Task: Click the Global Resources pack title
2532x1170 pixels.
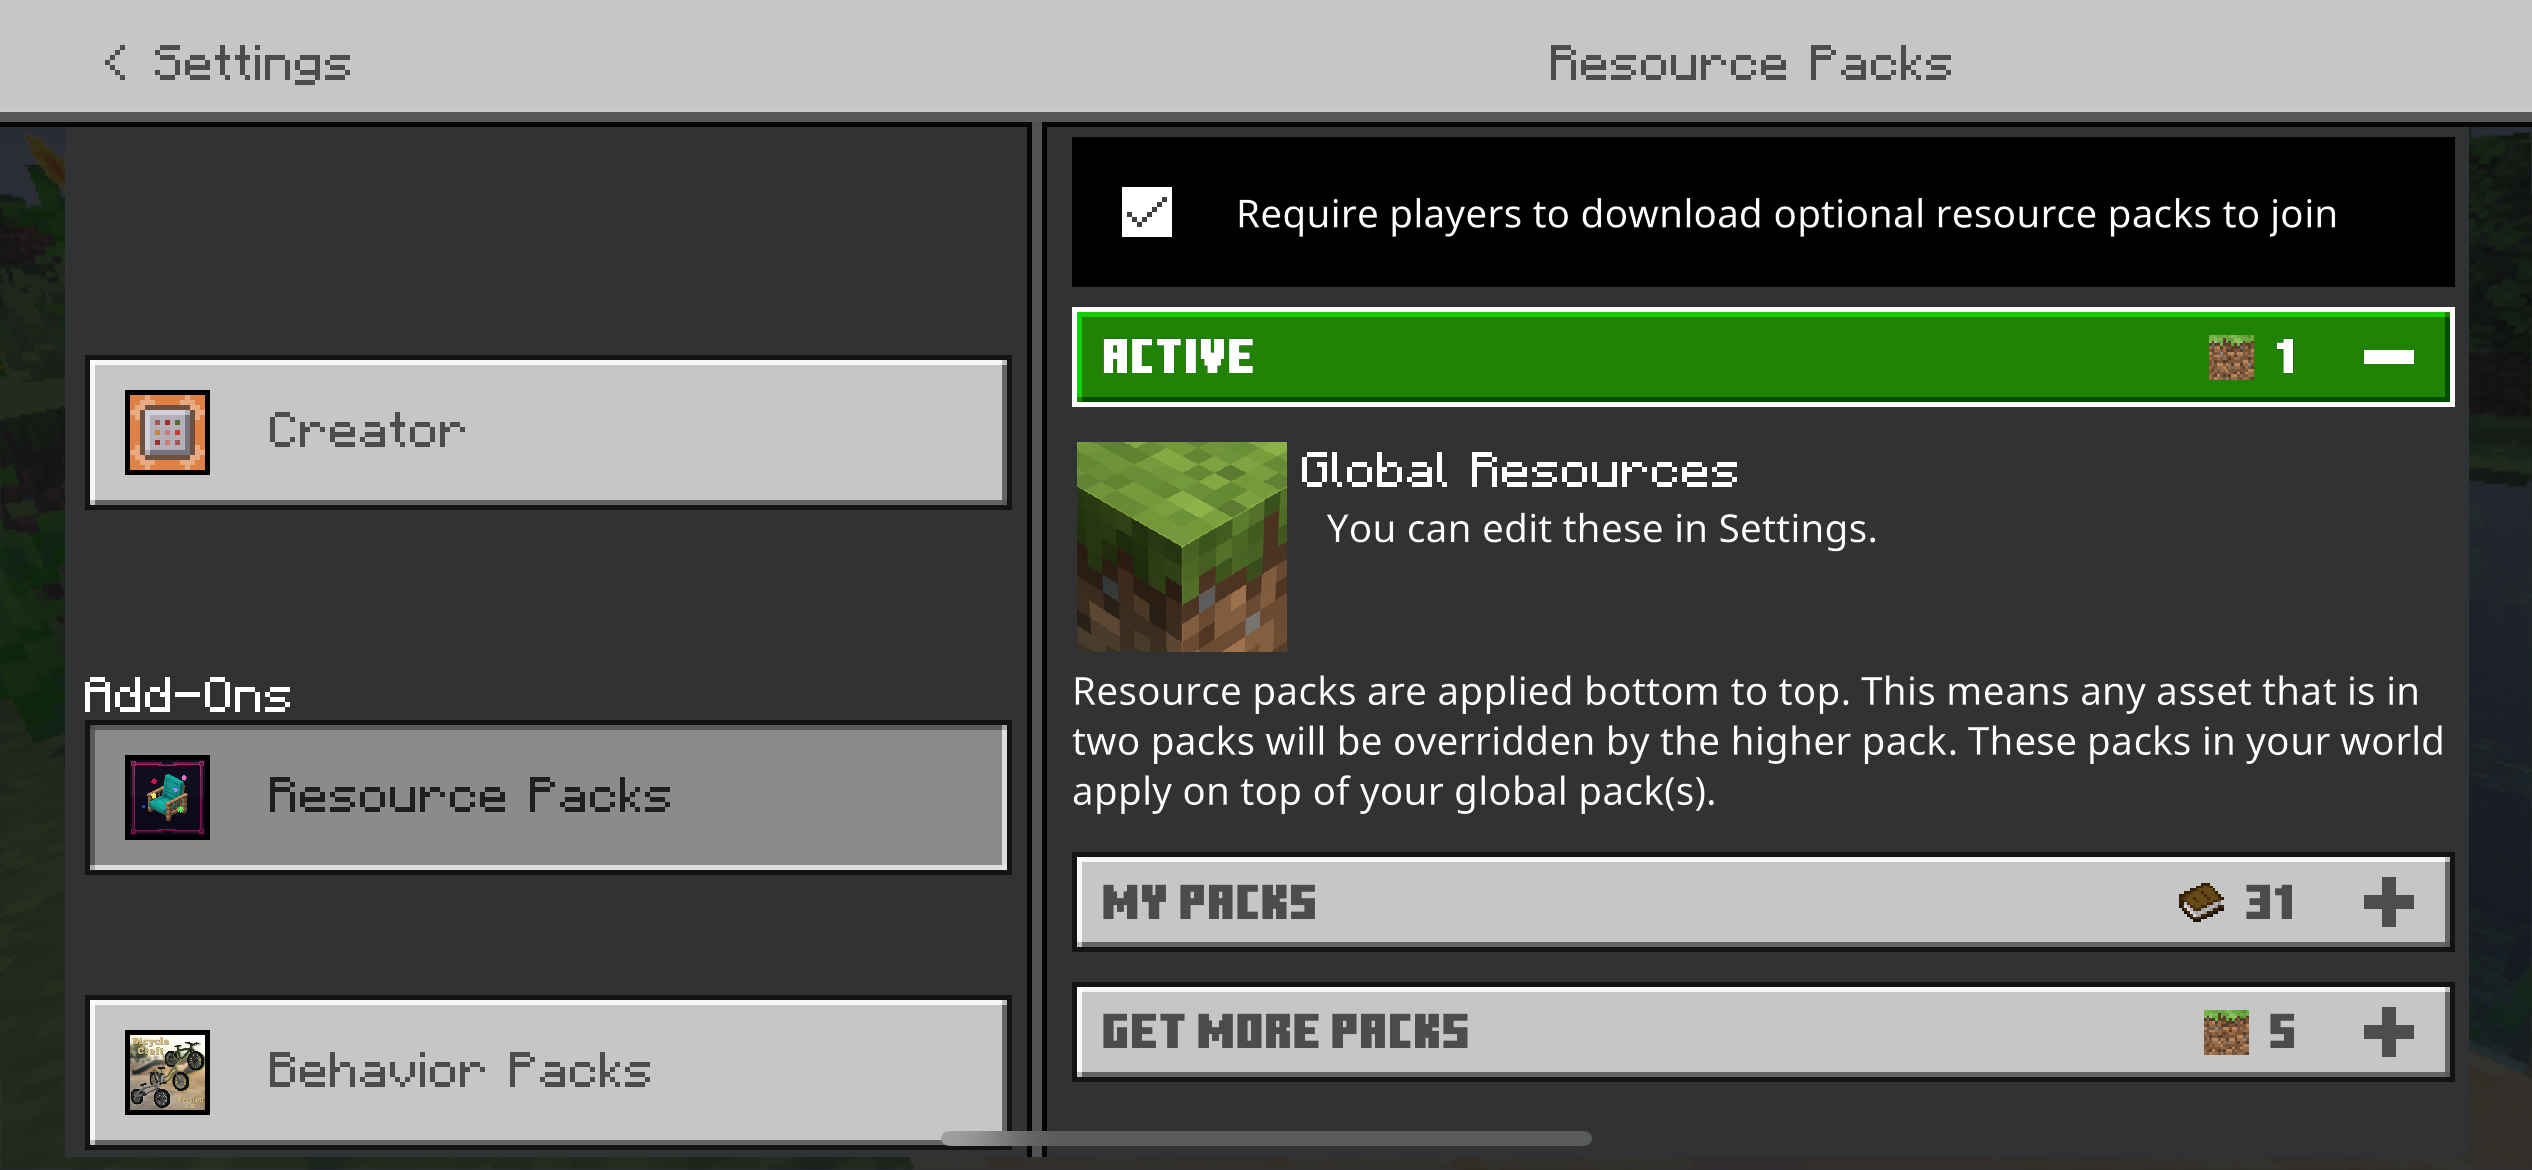Action: [x=1518, y=470]
